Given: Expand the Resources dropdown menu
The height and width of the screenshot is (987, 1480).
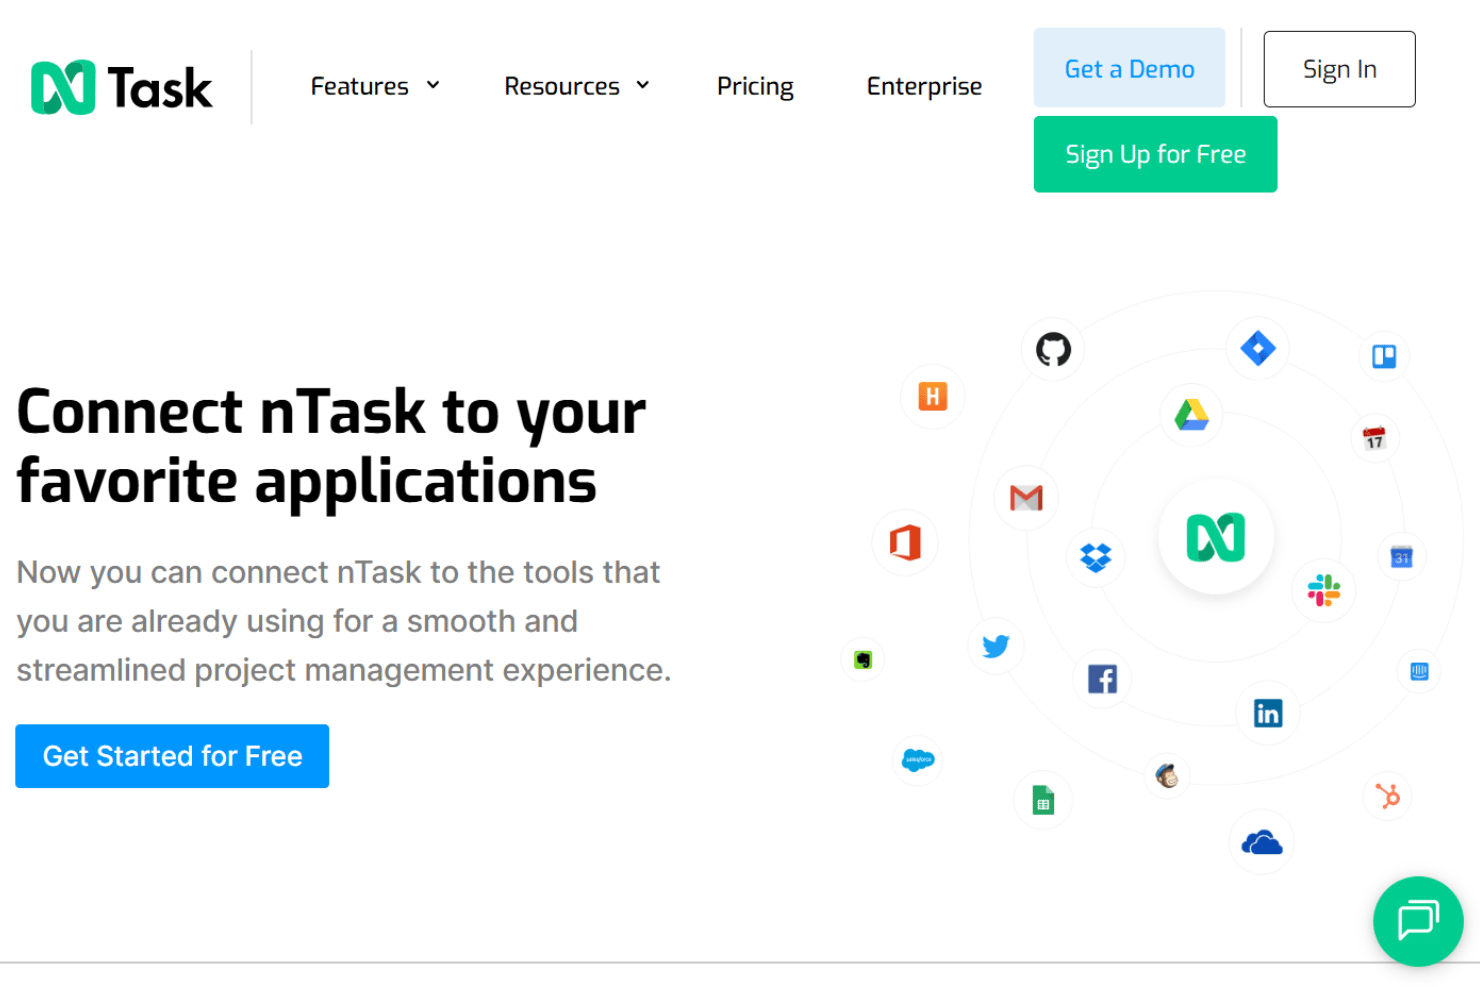Looking at the screenshot, I should click(577, 87).
